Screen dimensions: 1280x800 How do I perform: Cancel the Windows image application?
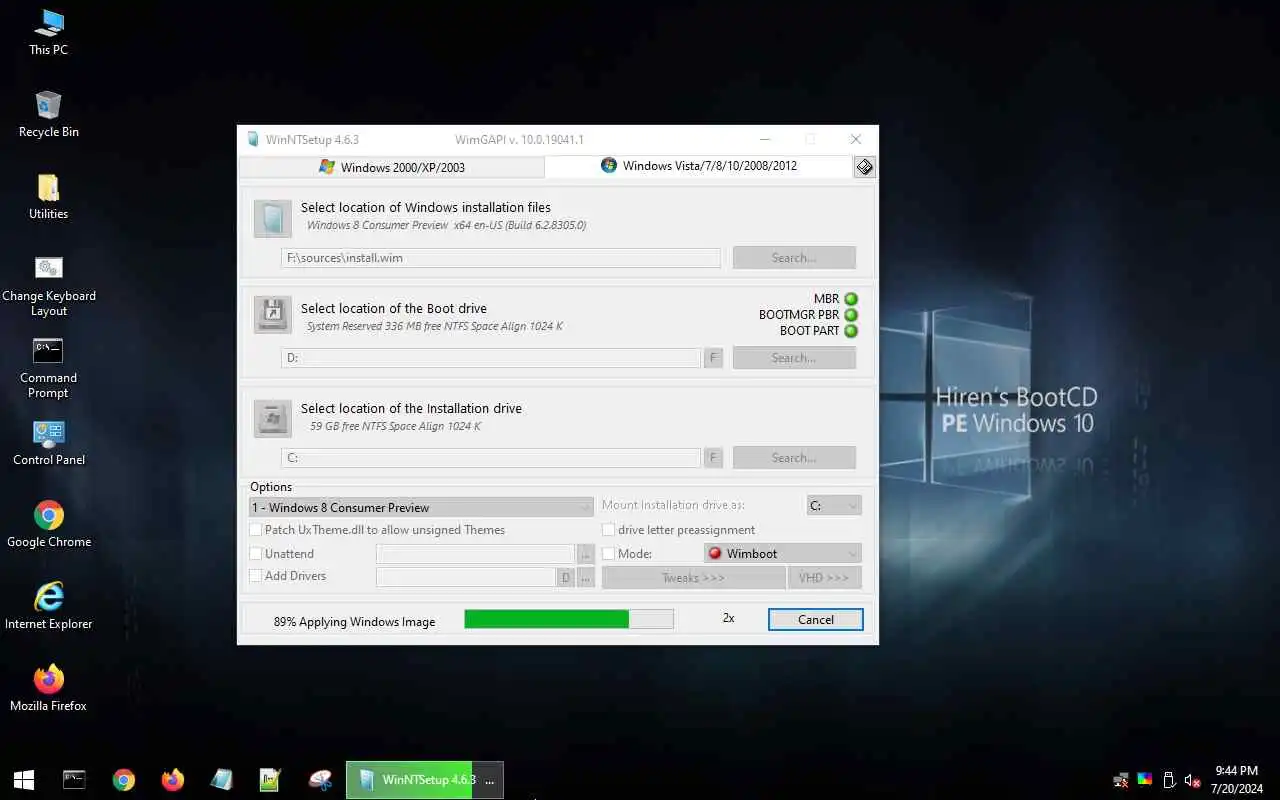pyautogui.click(x=816, y=620)
